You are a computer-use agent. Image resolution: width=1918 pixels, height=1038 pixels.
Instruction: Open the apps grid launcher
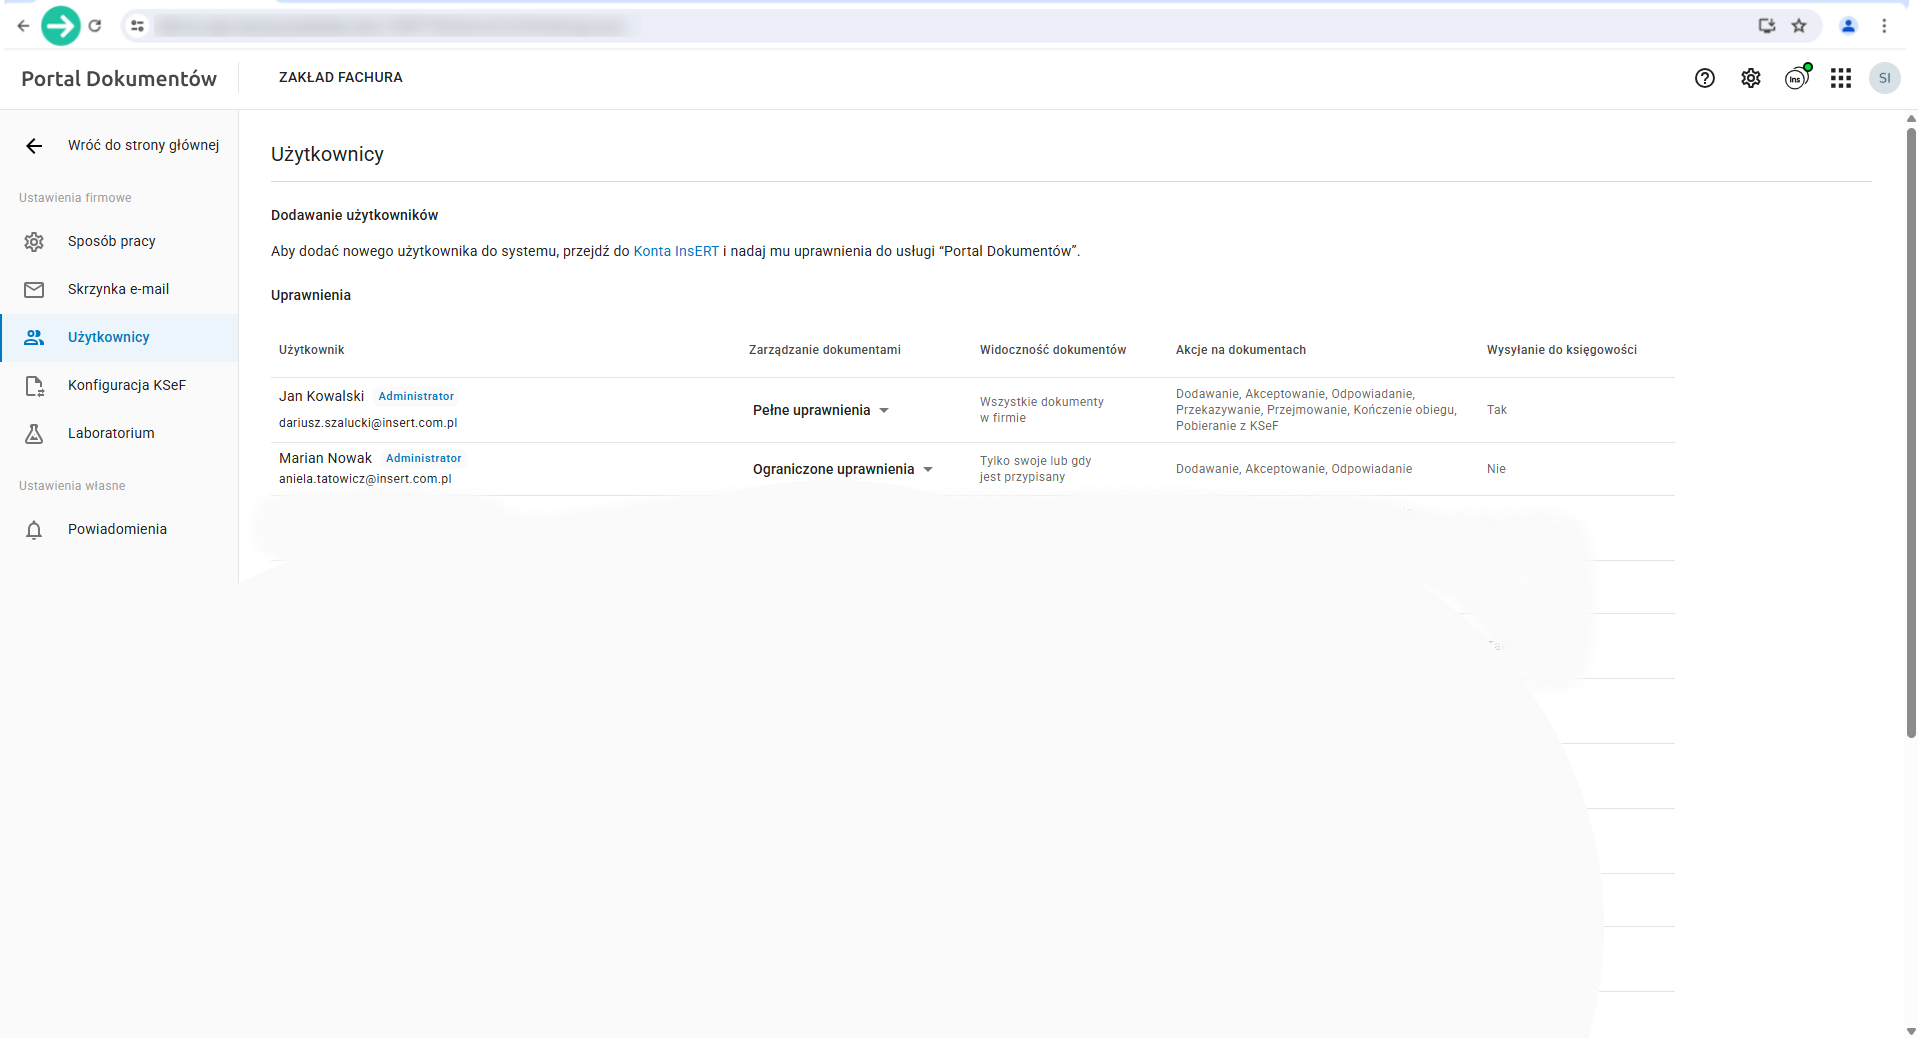pos(1840,78)
